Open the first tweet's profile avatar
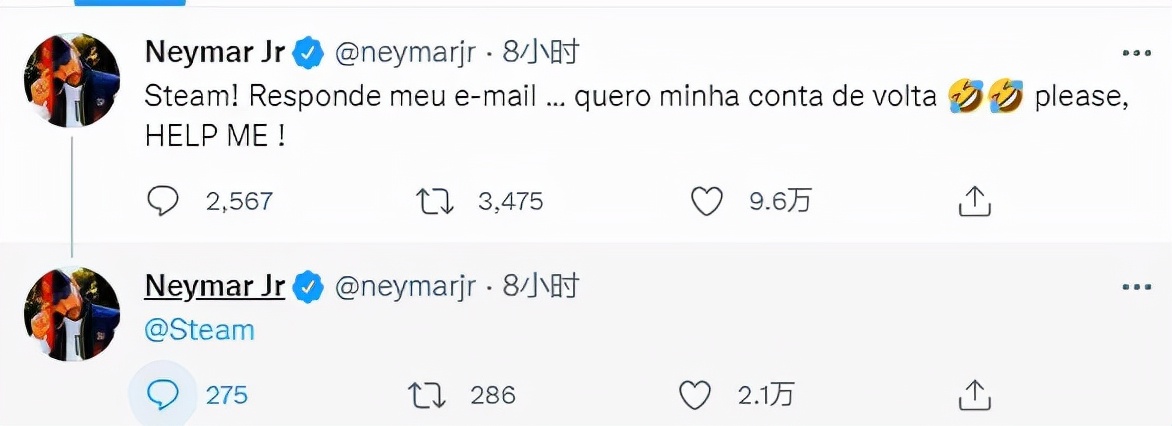Screen dimensions: 1172x426 pos(71,81)
